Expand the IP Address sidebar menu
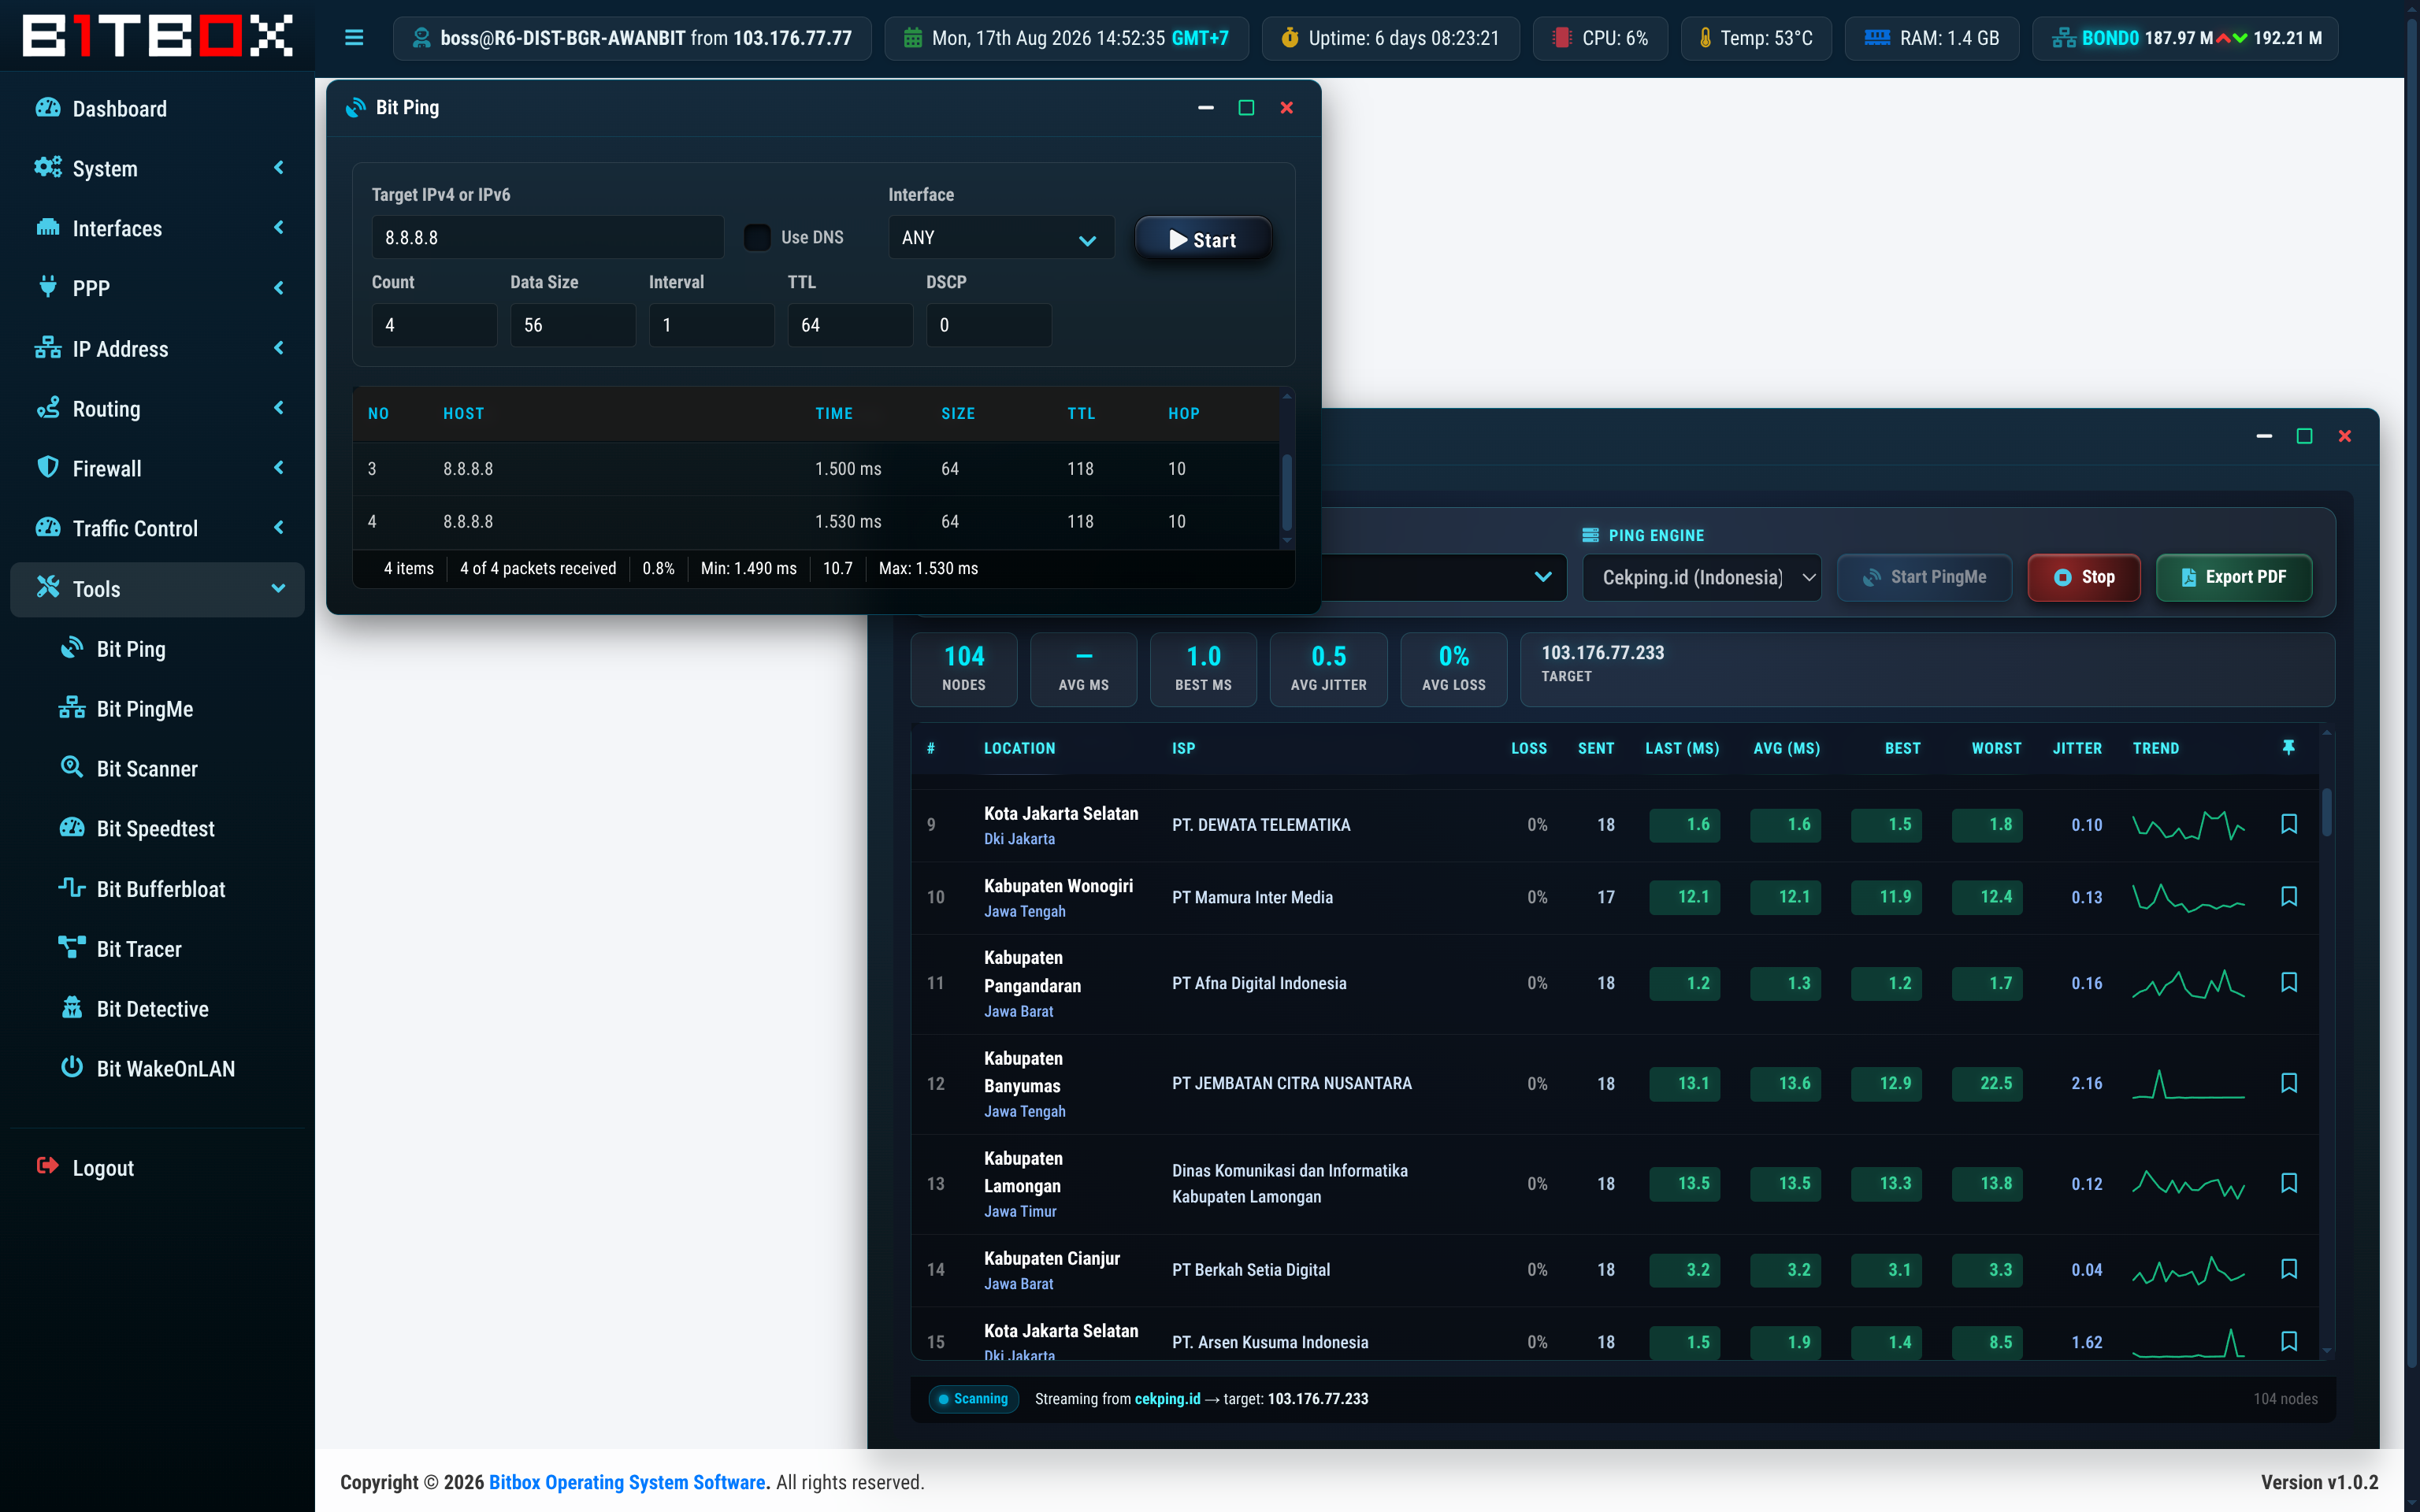 157,348
